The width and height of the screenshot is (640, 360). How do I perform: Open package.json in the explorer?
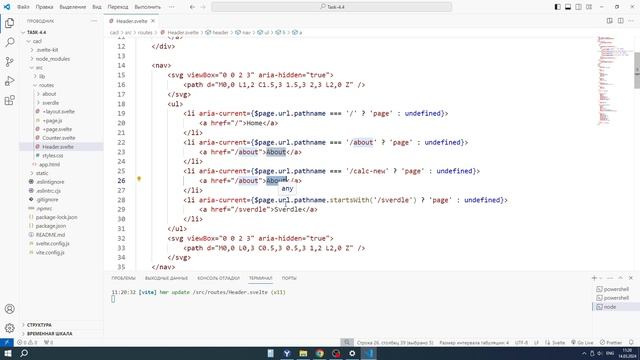tap(51, 226)
